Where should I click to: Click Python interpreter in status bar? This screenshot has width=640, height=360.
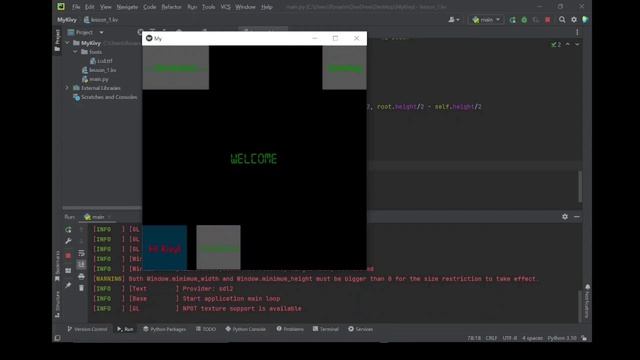[562, 338]
